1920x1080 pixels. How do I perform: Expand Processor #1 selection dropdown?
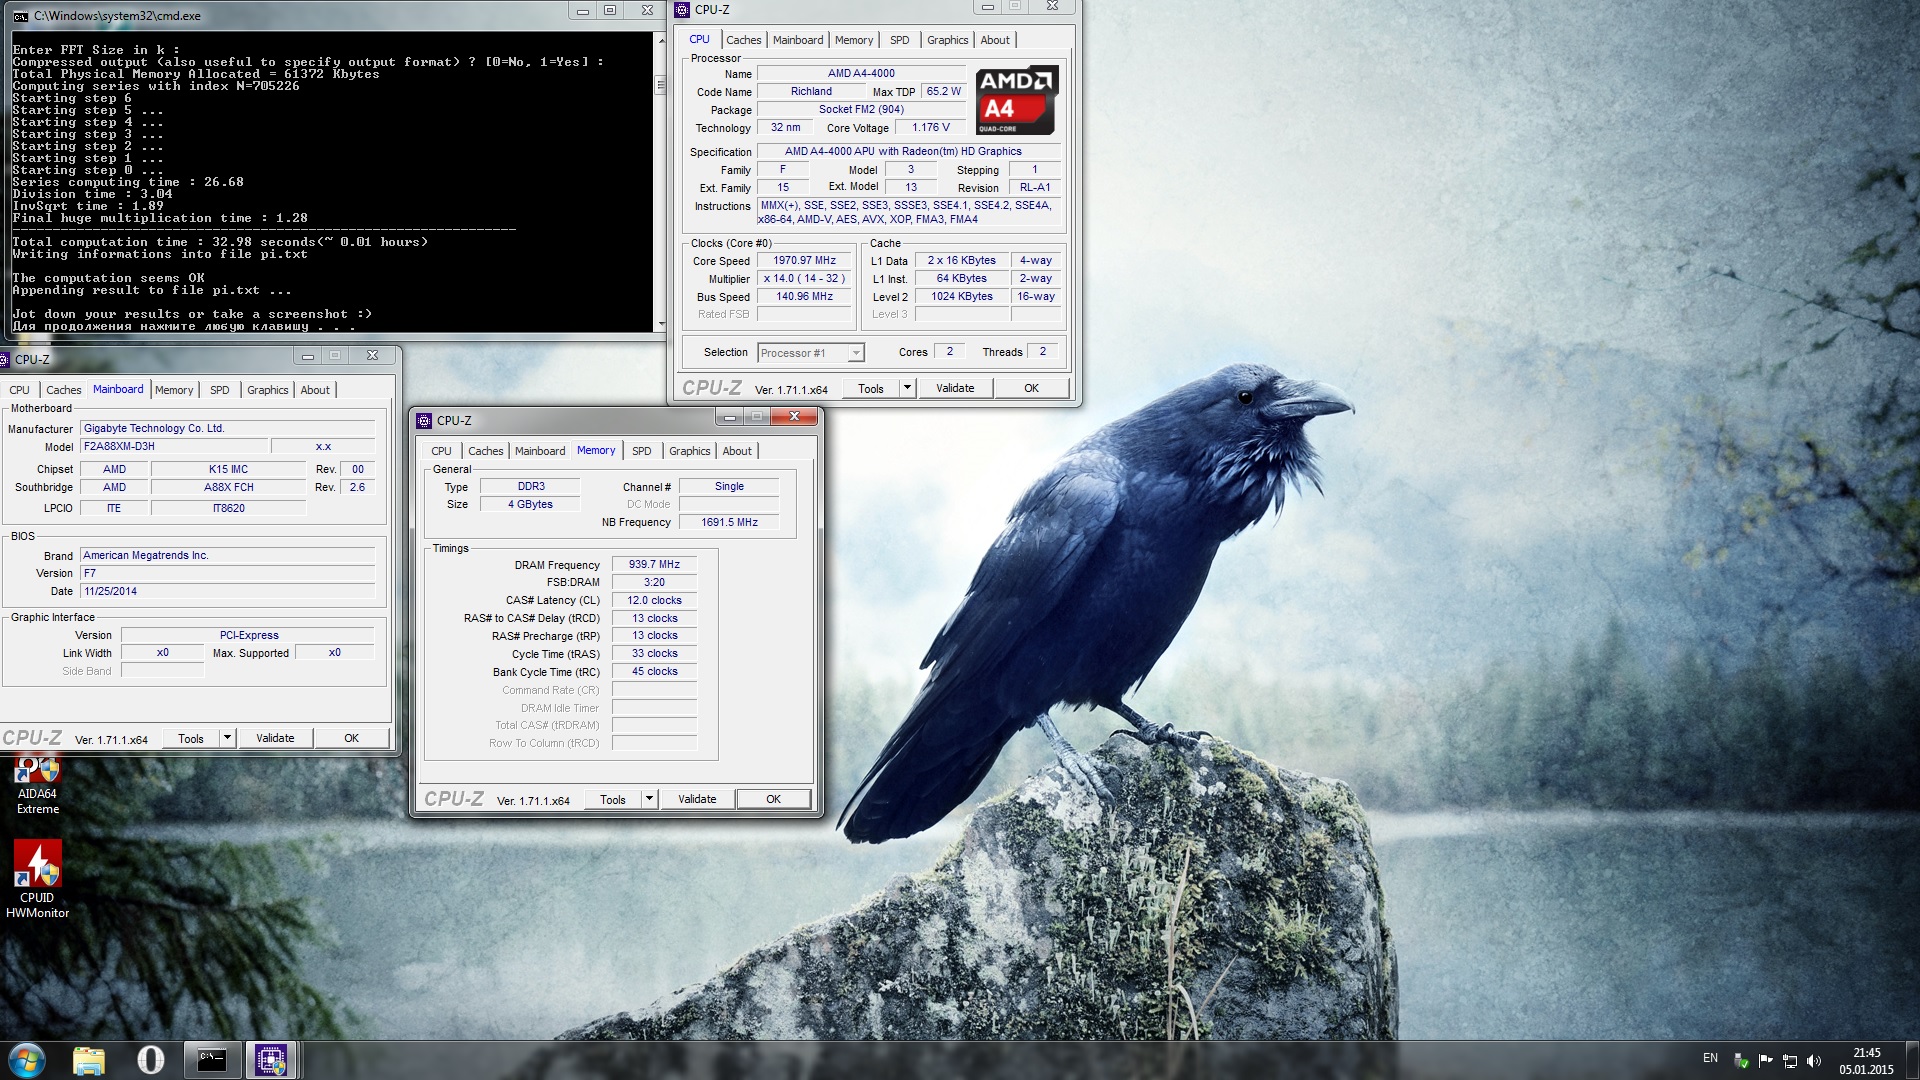pyautogui.click(x=856, y=353)
